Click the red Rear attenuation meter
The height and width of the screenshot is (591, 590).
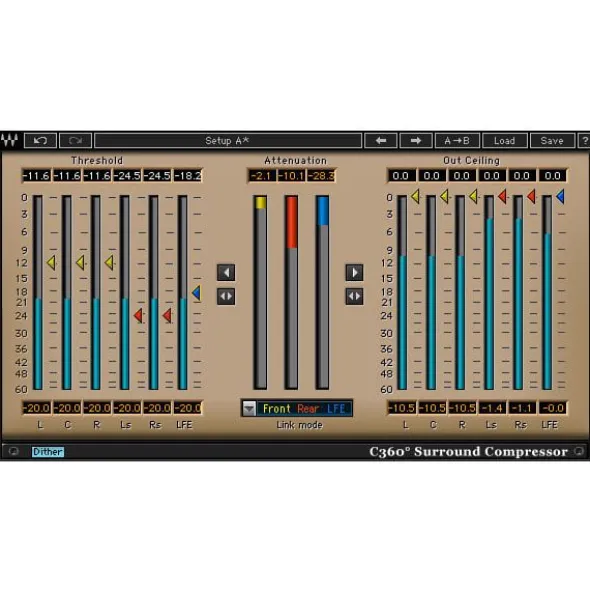pyautogui.click(x=291, y=292)
